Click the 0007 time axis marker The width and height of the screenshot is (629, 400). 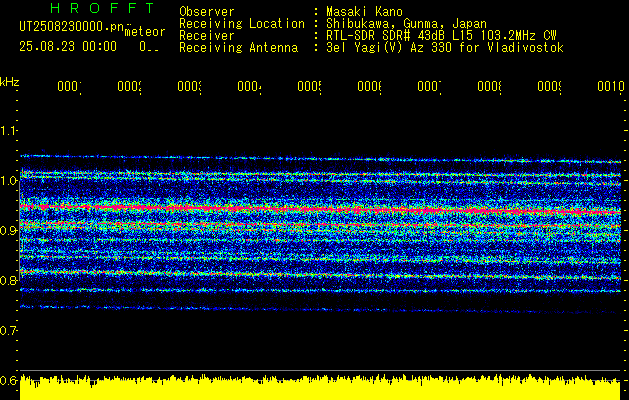430,86
